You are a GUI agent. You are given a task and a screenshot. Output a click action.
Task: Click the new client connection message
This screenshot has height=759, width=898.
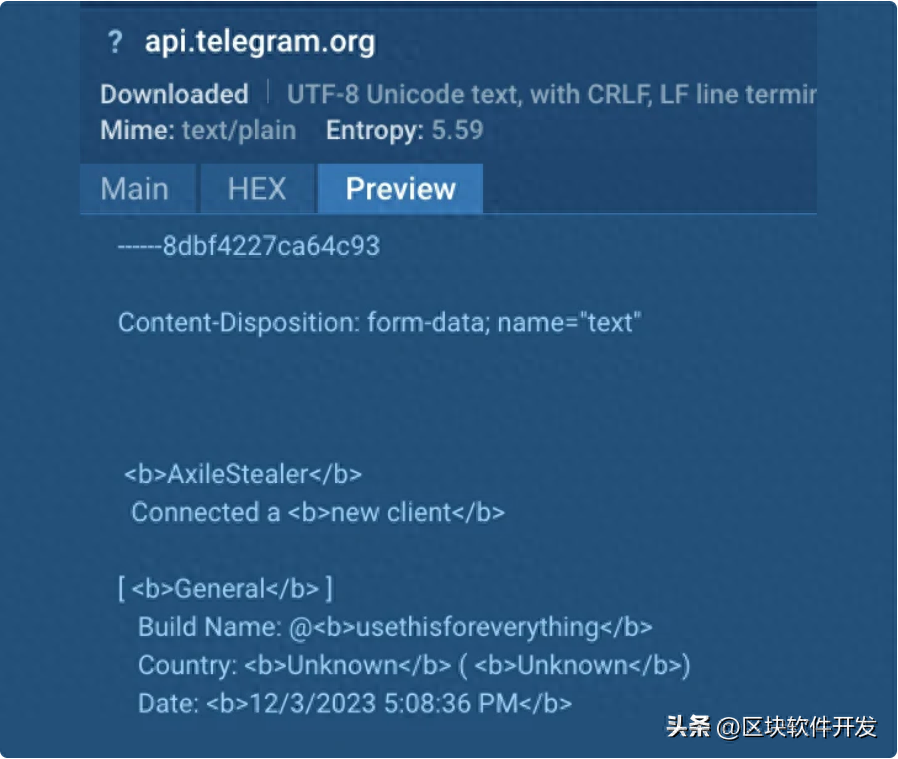point(316,512)
